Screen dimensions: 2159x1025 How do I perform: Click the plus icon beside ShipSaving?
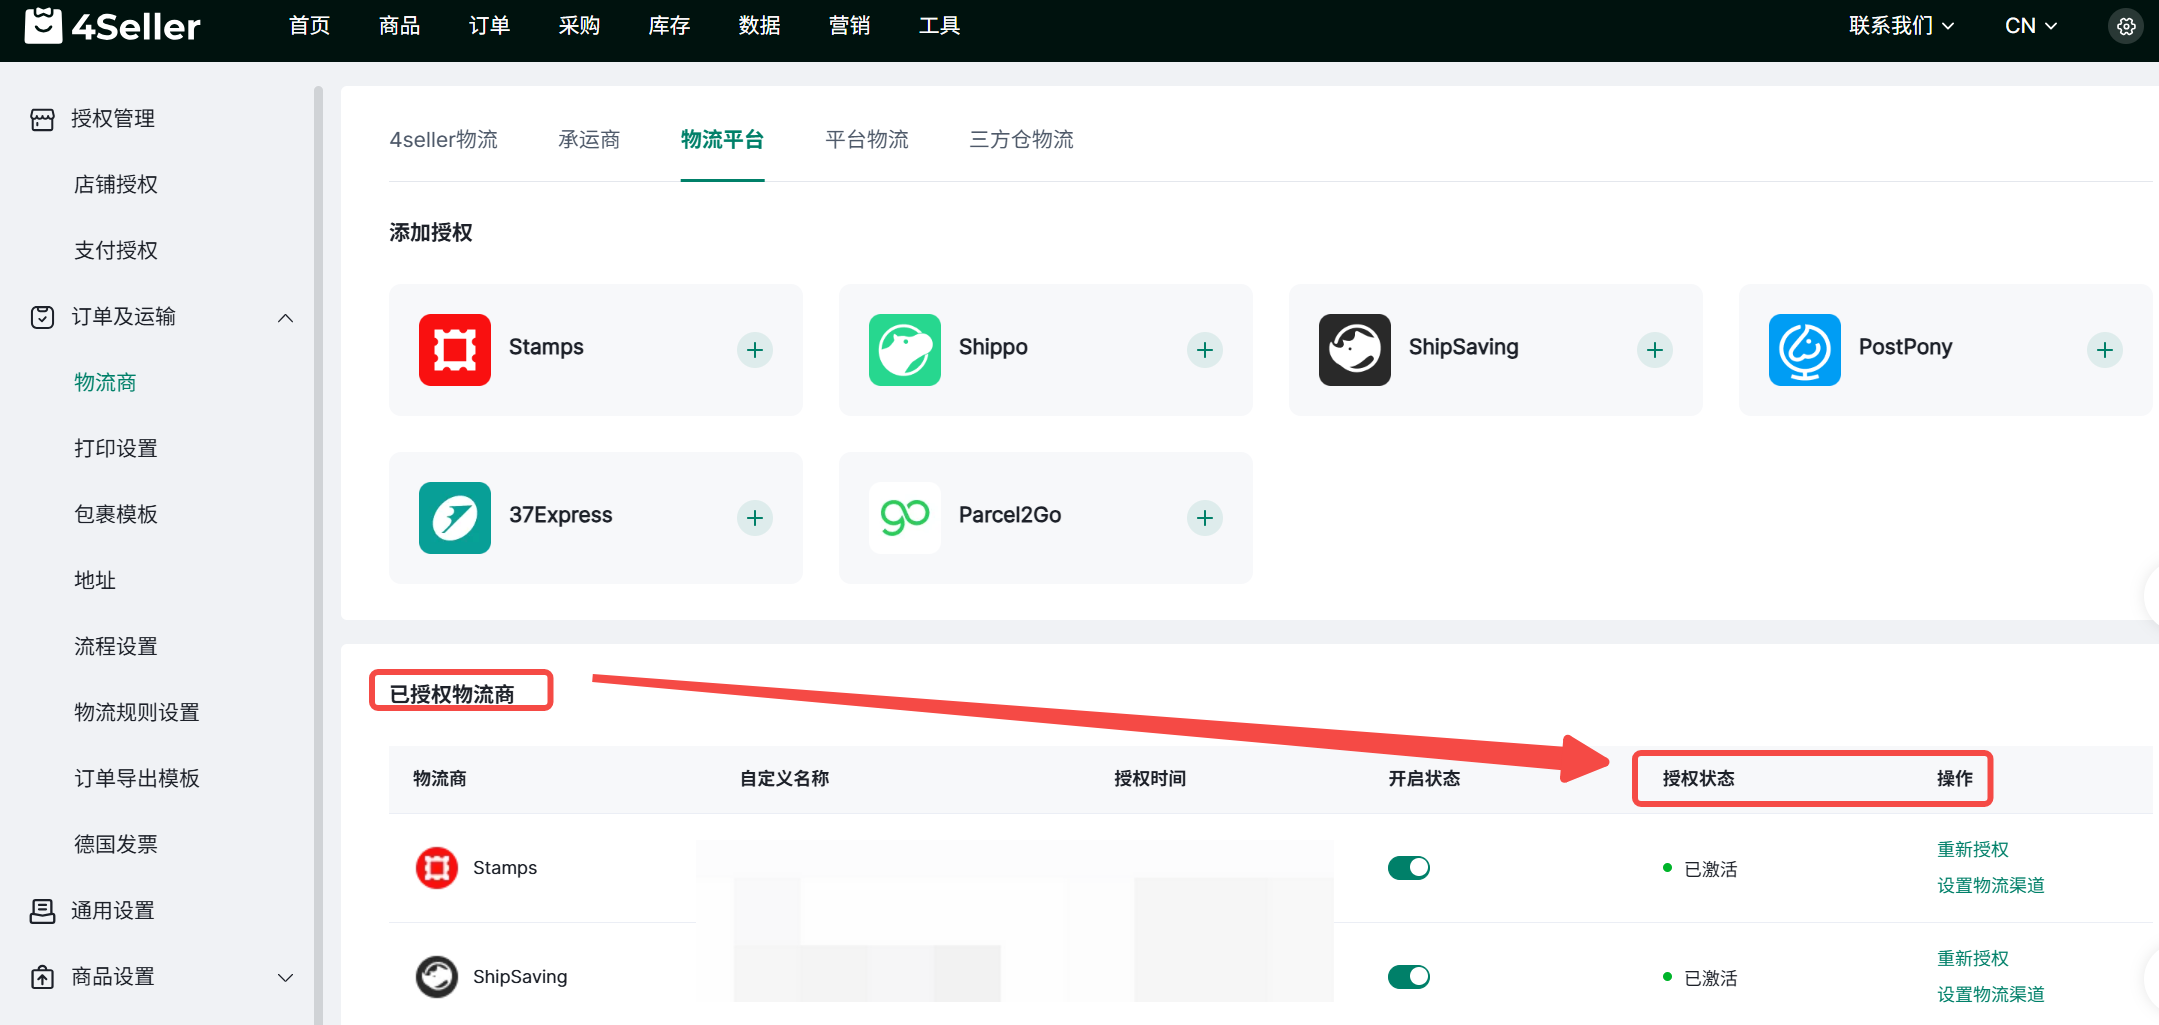(x=1654, y=350)
